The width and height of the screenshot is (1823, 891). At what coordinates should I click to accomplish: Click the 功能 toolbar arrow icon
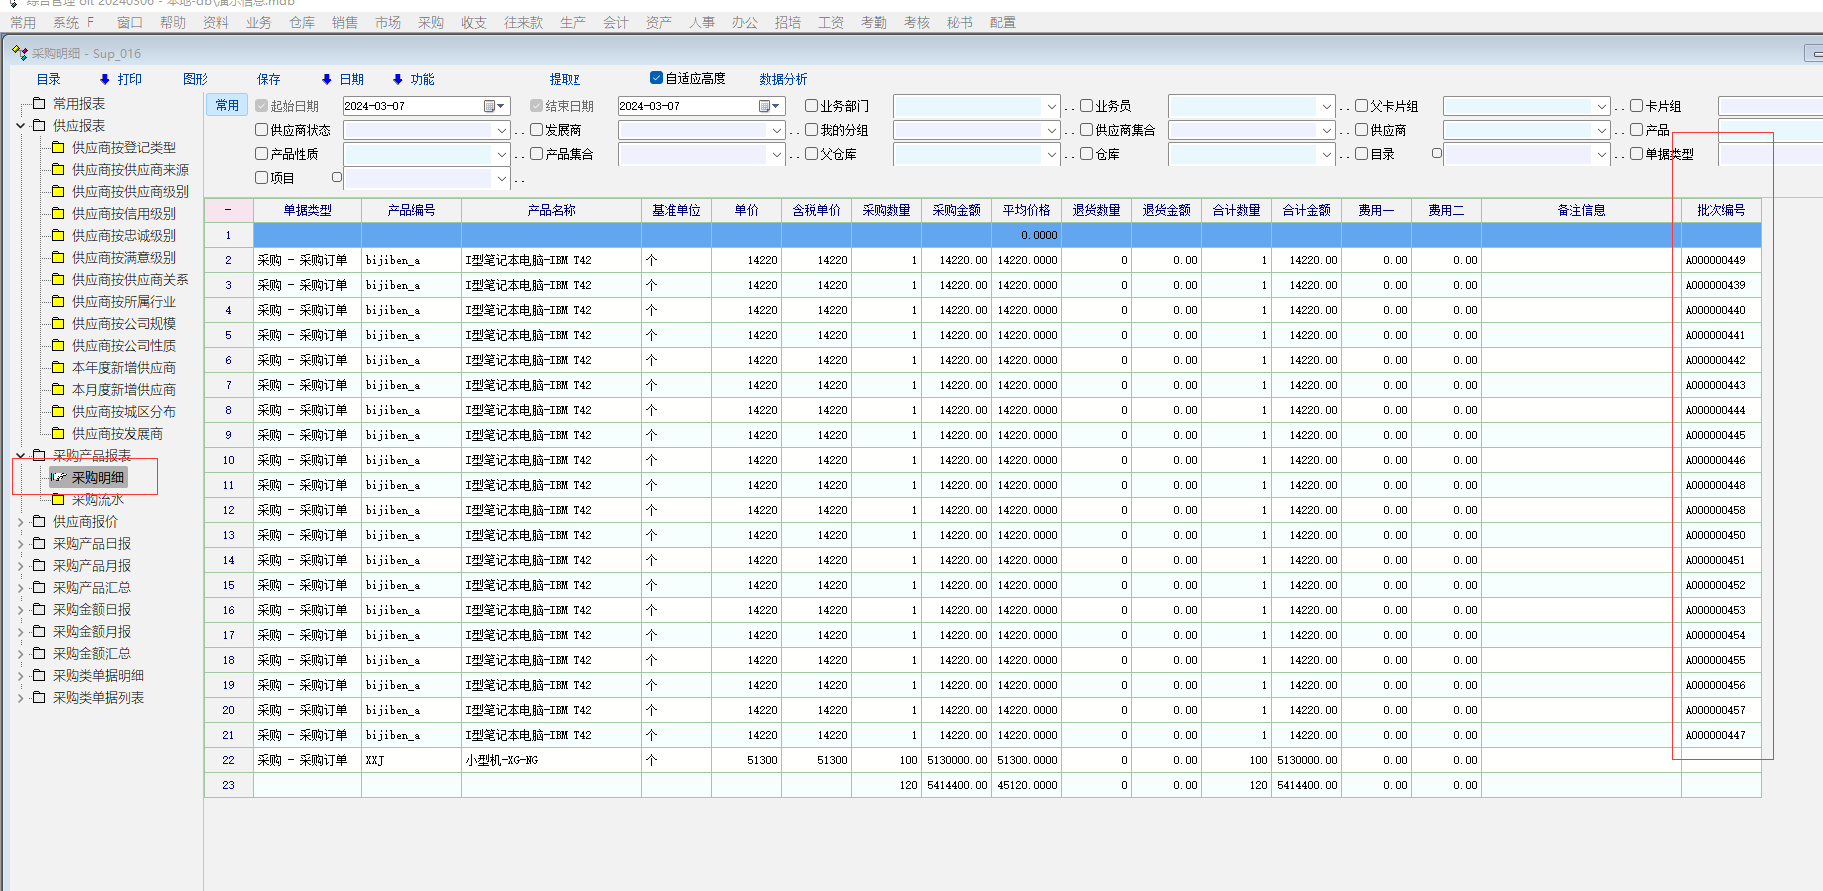click(x=398, y=79)
